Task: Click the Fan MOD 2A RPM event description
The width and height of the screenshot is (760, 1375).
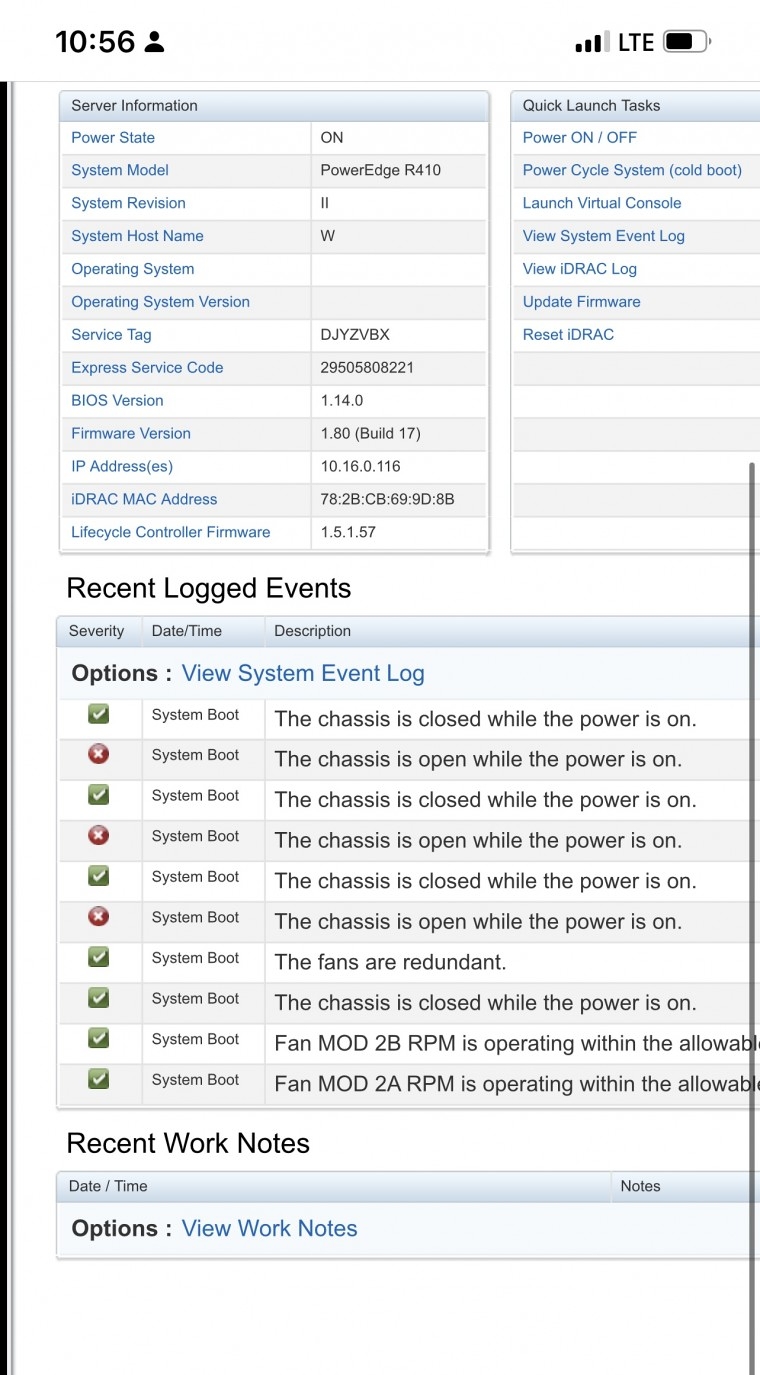Action: point(516,1084)
